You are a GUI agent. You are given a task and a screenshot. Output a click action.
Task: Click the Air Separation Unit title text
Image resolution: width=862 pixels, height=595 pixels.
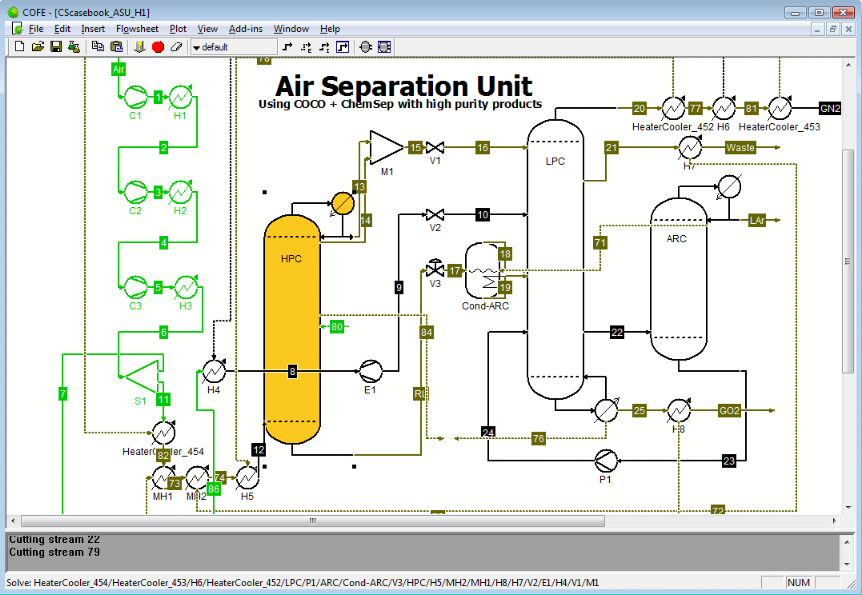tap(404, 86)
